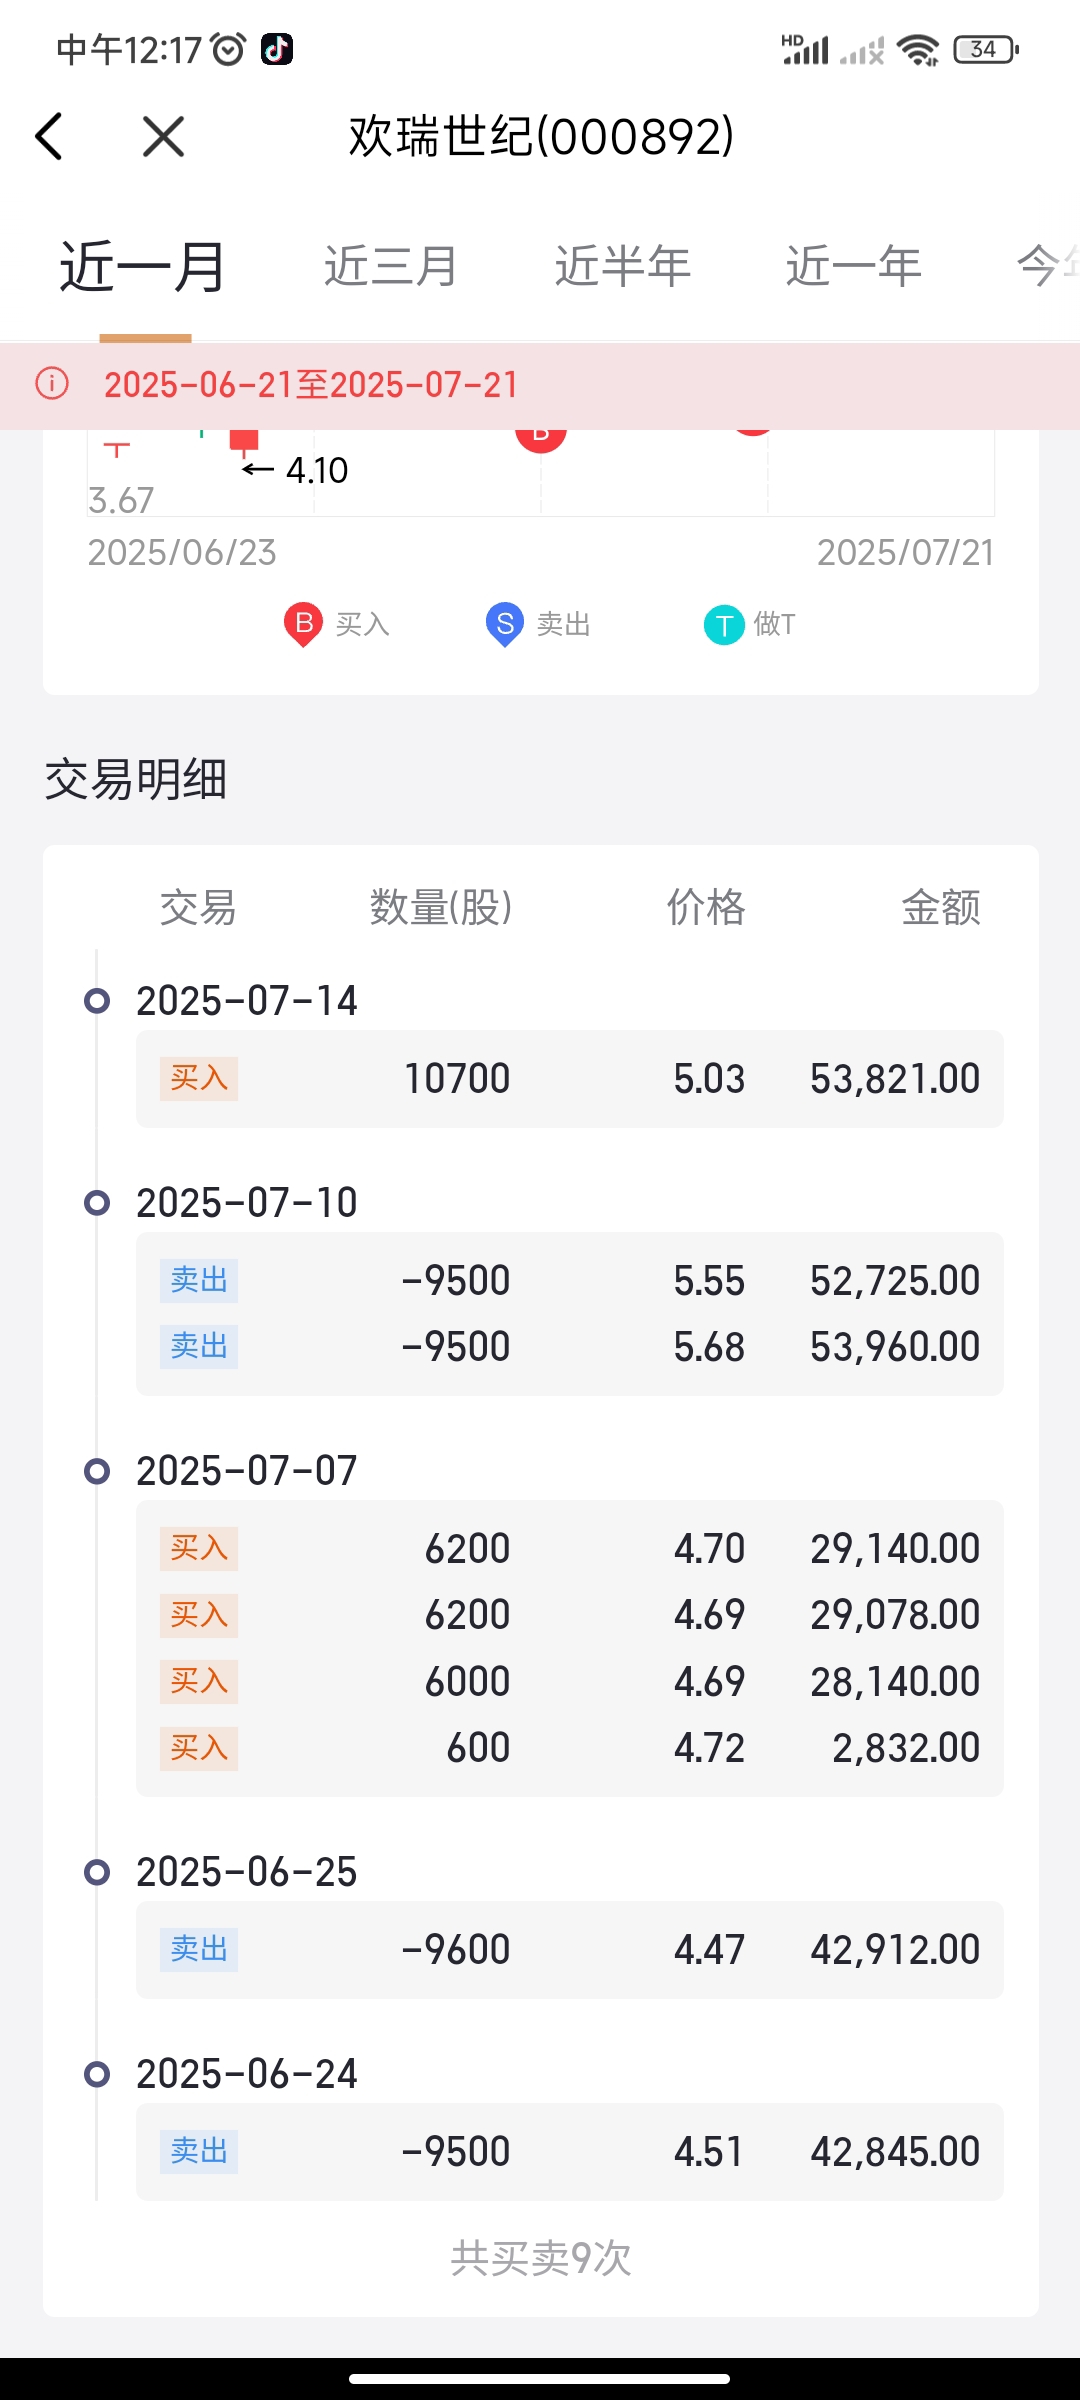Switch to the 近三月 tab
Viewport: 1080px width, 2400px height.
[391, 267]
